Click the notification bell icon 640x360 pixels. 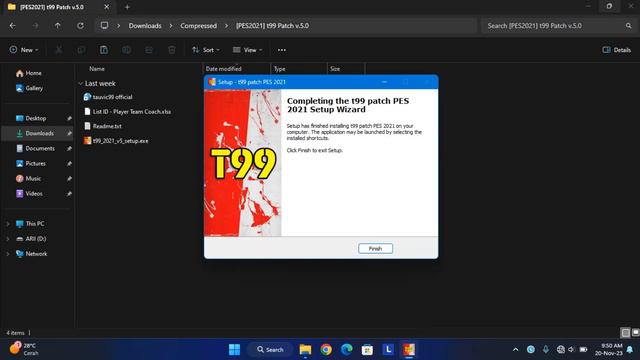coord(630,349)
